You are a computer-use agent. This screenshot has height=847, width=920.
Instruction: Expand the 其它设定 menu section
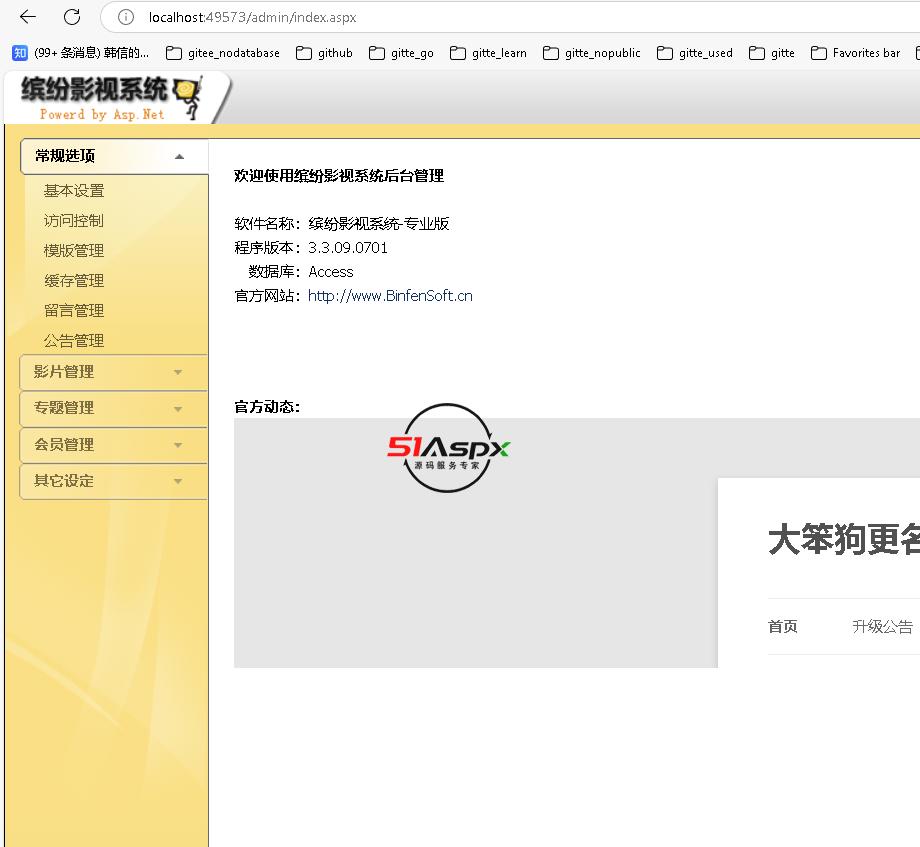click(114, 481)
